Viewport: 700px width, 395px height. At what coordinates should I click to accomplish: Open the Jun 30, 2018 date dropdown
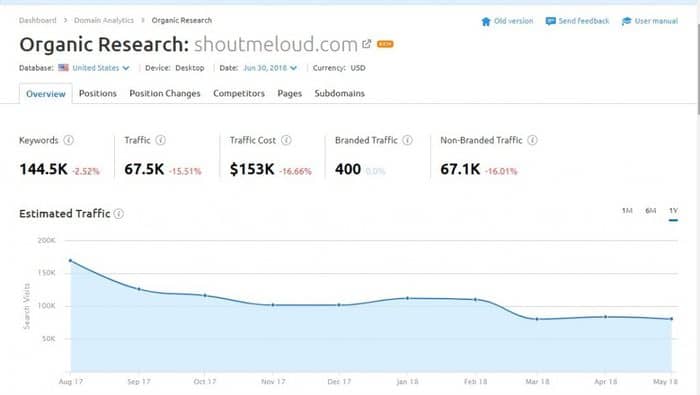pyautogui.click(x=270, y=68)
